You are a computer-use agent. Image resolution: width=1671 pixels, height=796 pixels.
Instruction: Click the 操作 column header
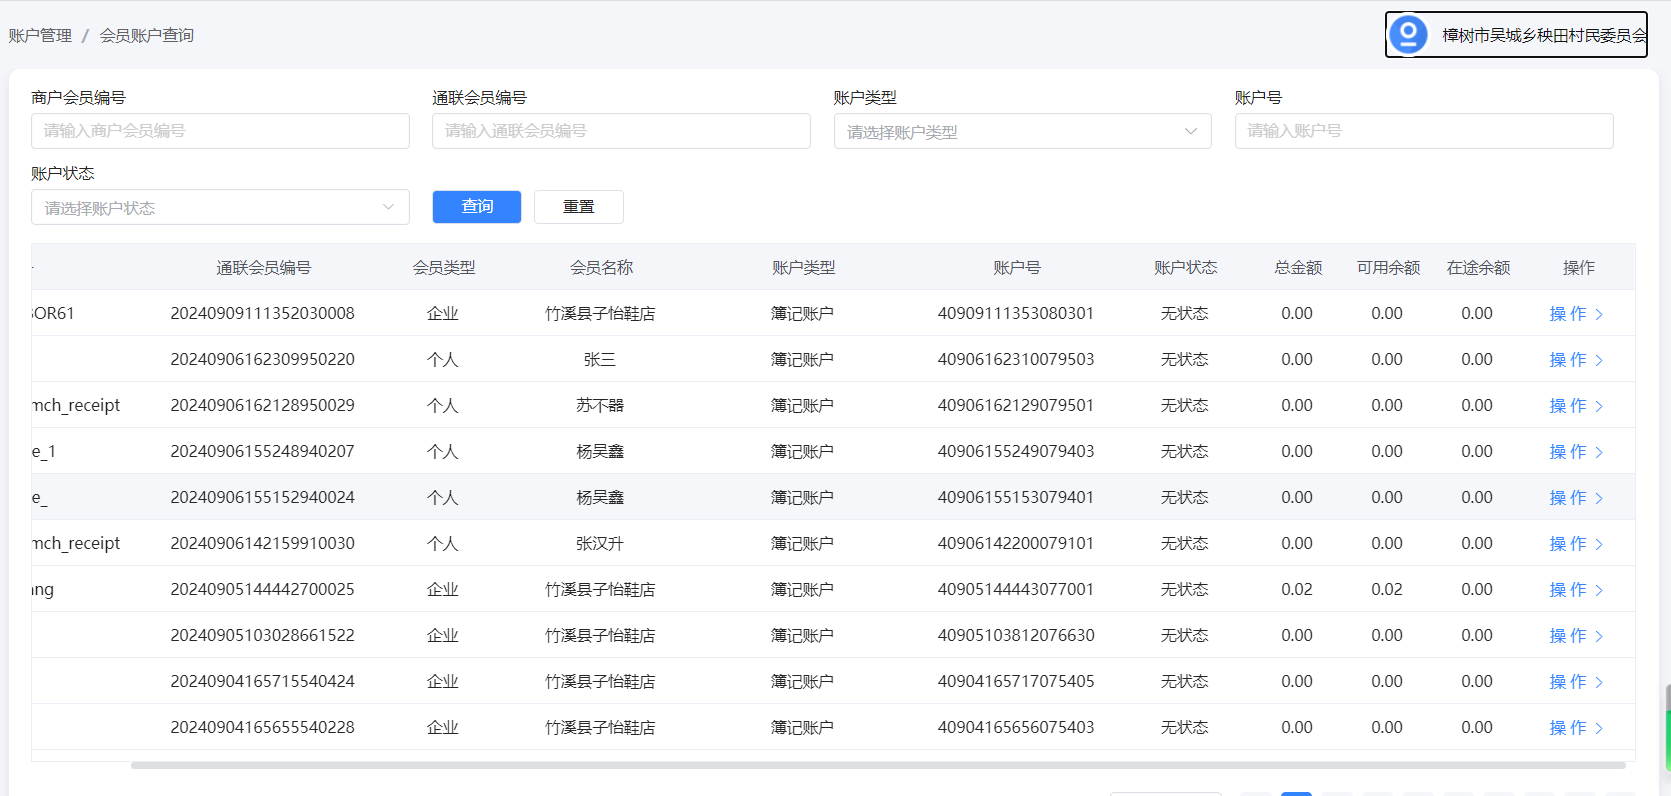[x=1578, y=268]
